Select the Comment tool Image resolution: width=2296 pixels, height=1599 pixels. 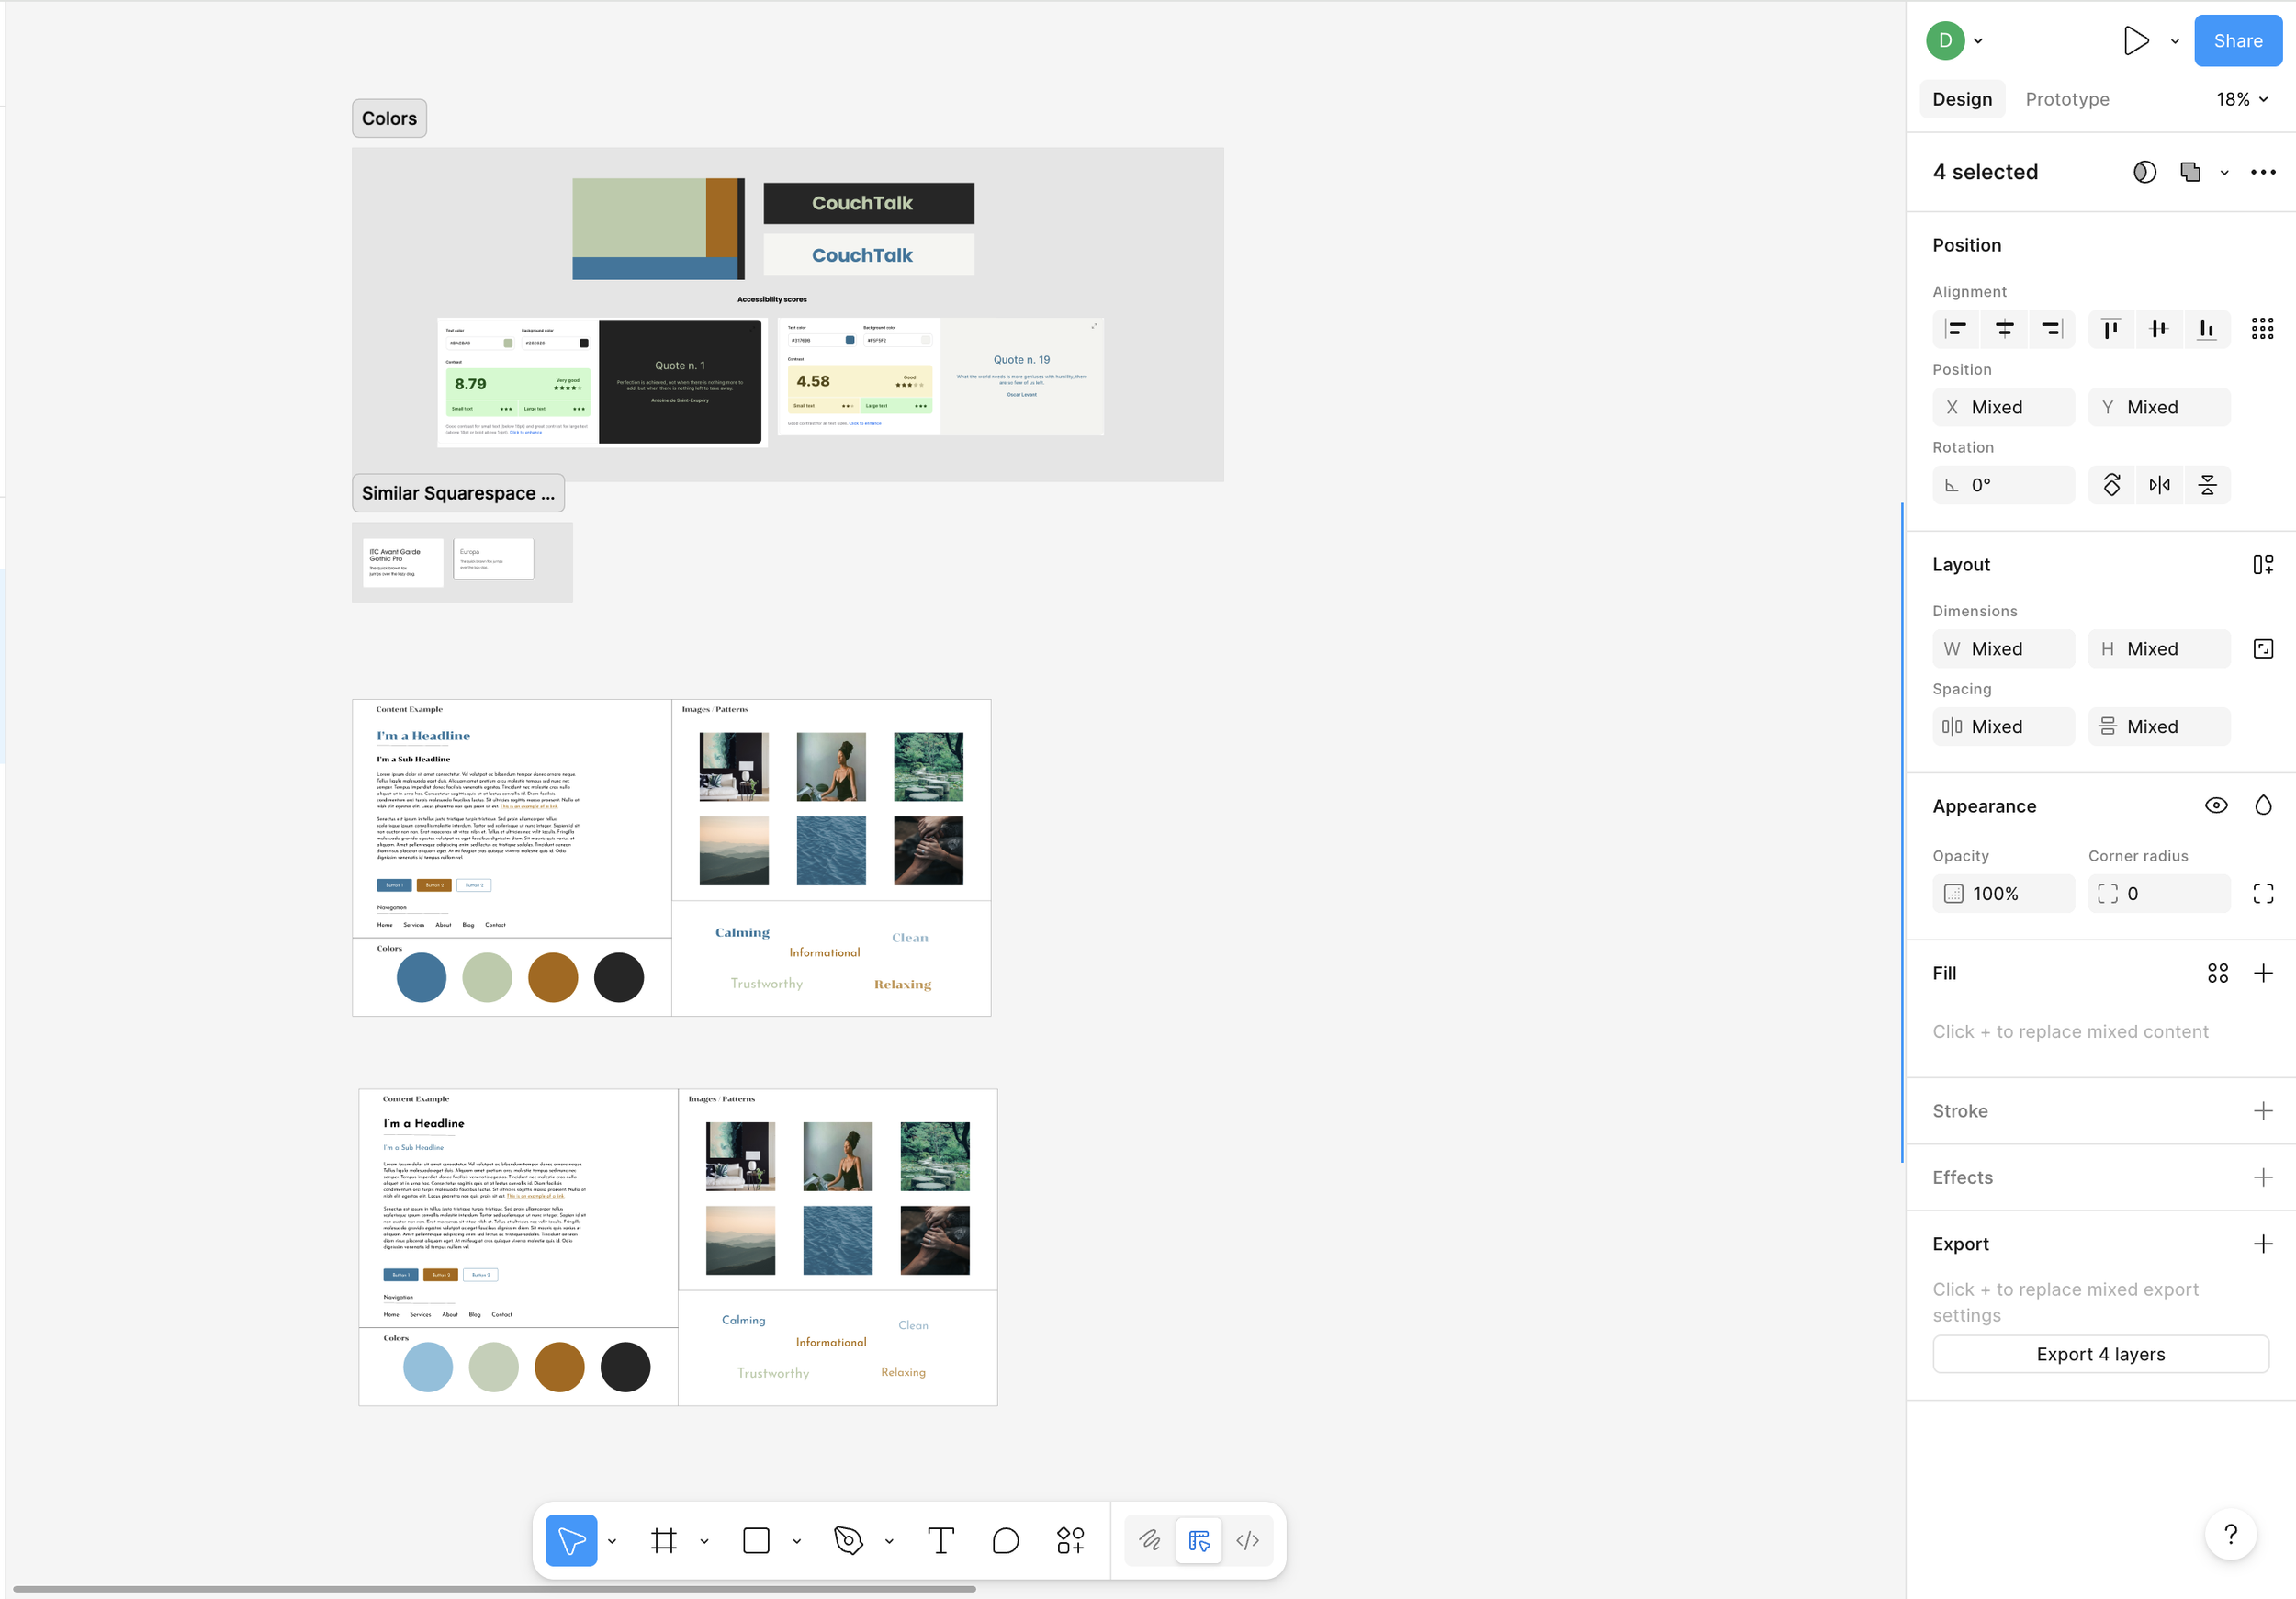(x=1005, y=1540)
